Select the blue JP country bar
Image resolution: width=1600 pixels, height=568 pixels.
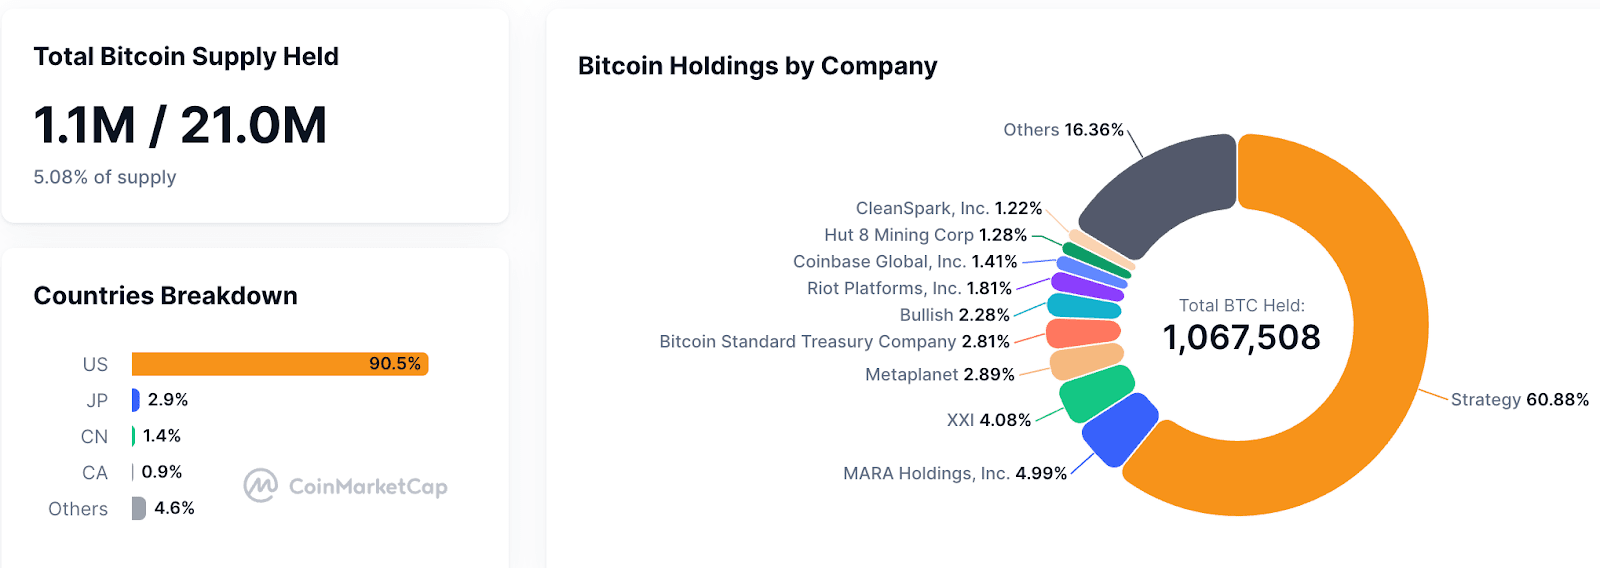(135, 400)
